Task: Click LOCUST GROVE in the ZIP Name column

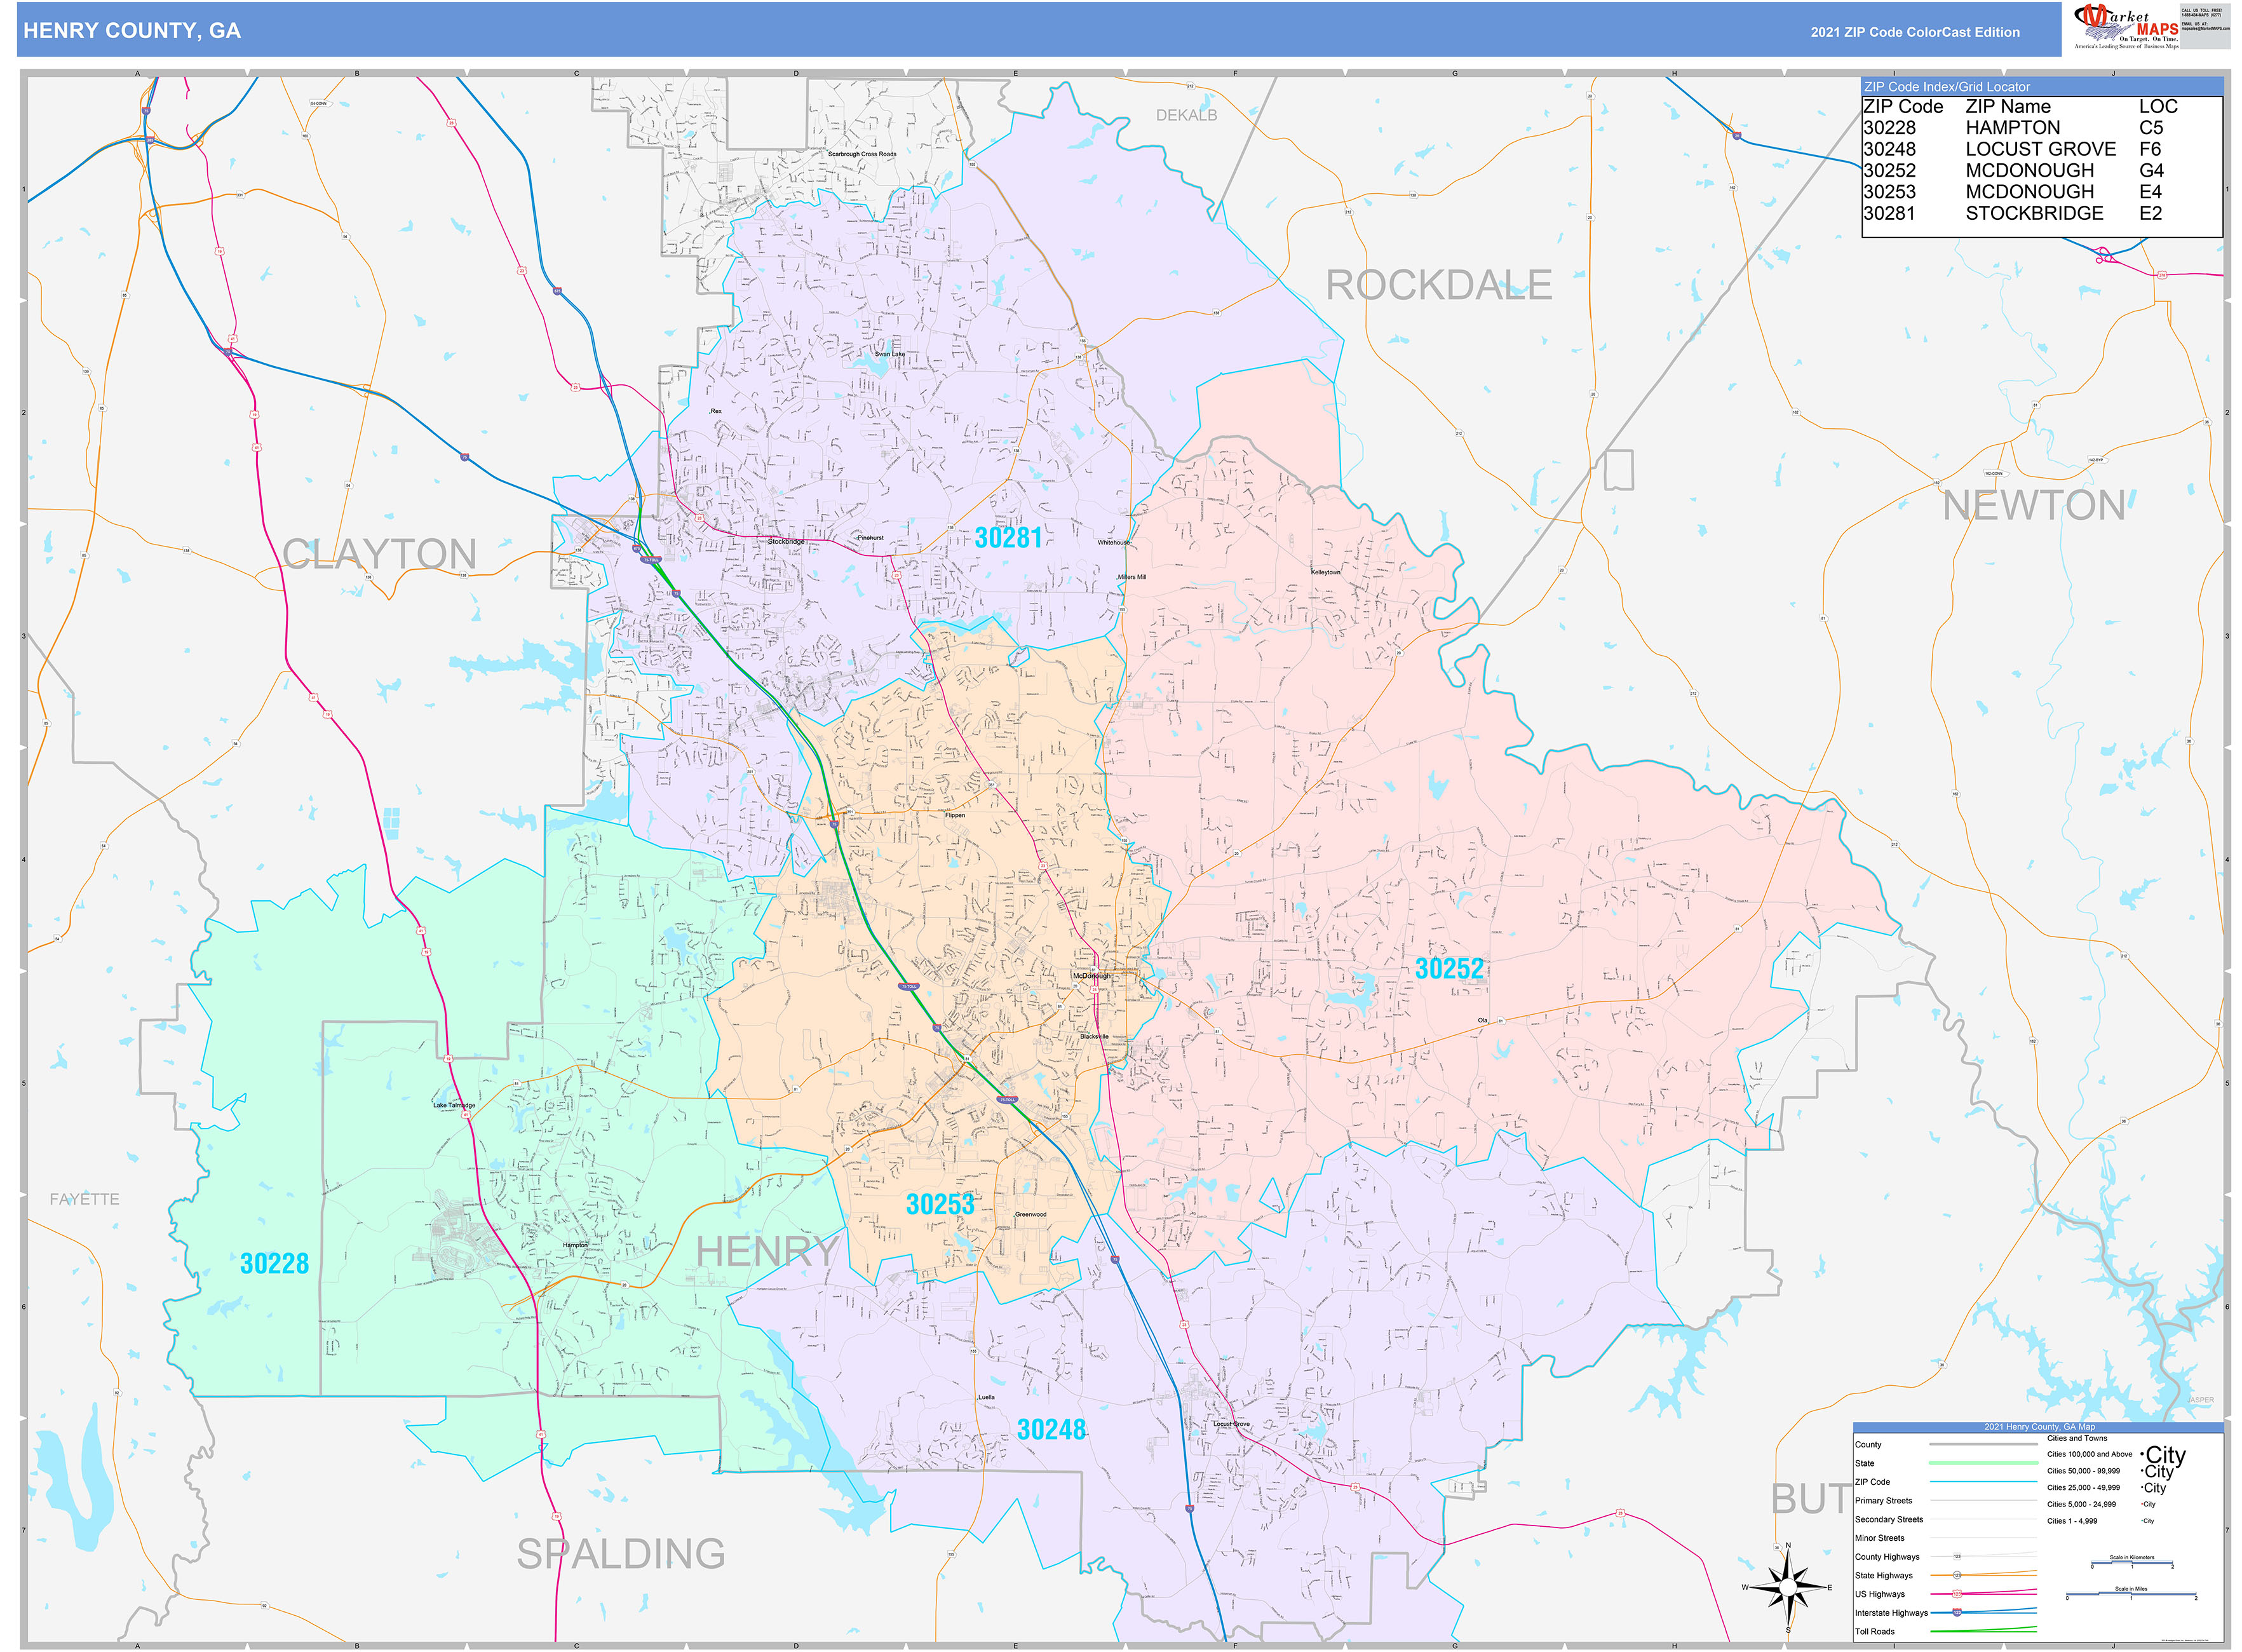Action: pyautogui.click(x=2040, y=149)
